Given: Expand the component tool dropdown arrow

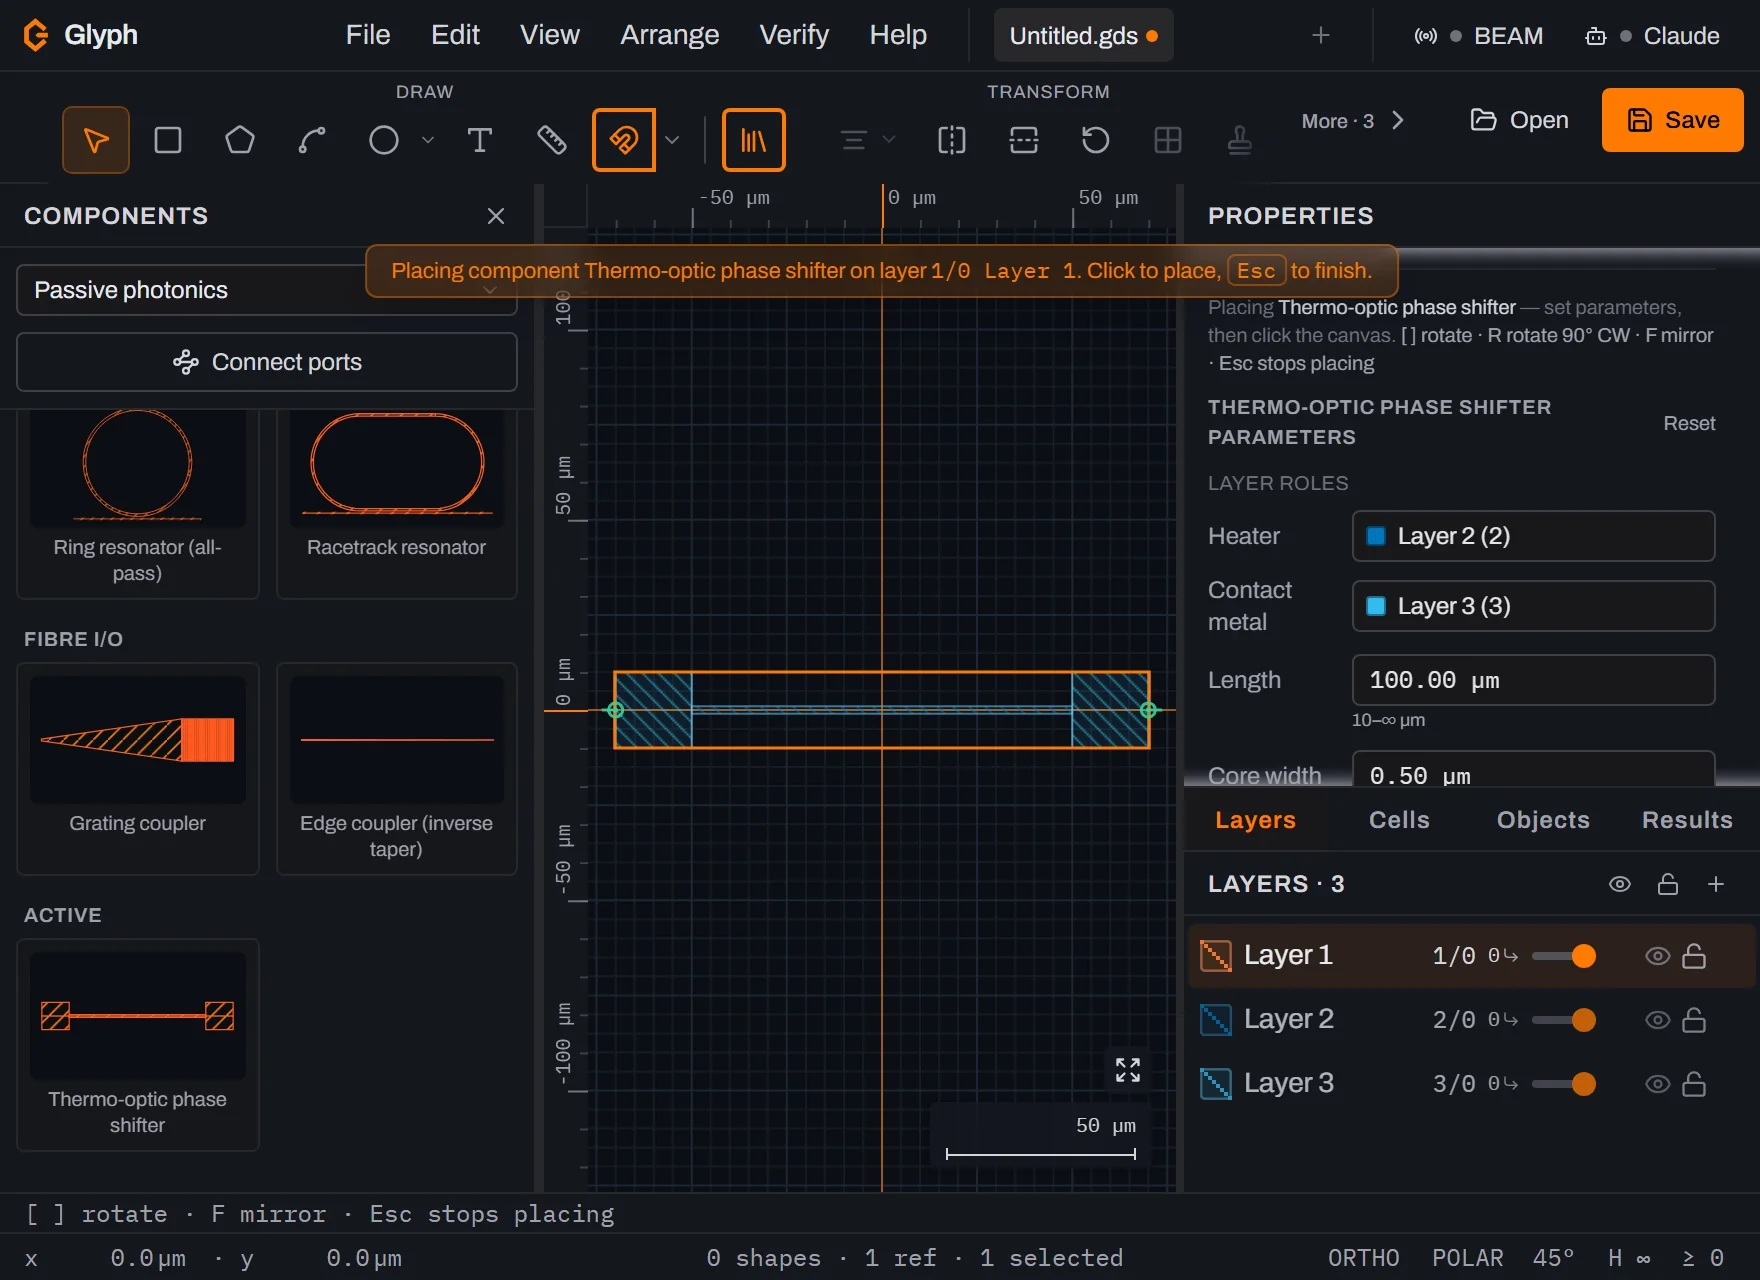Looking at the screenshot, I should click(x=672, y=140).
